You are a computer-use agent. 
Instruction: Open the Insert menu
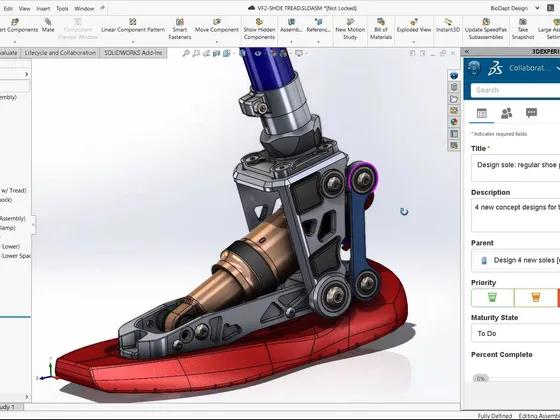pyautogui.click(x=43, y=9)
